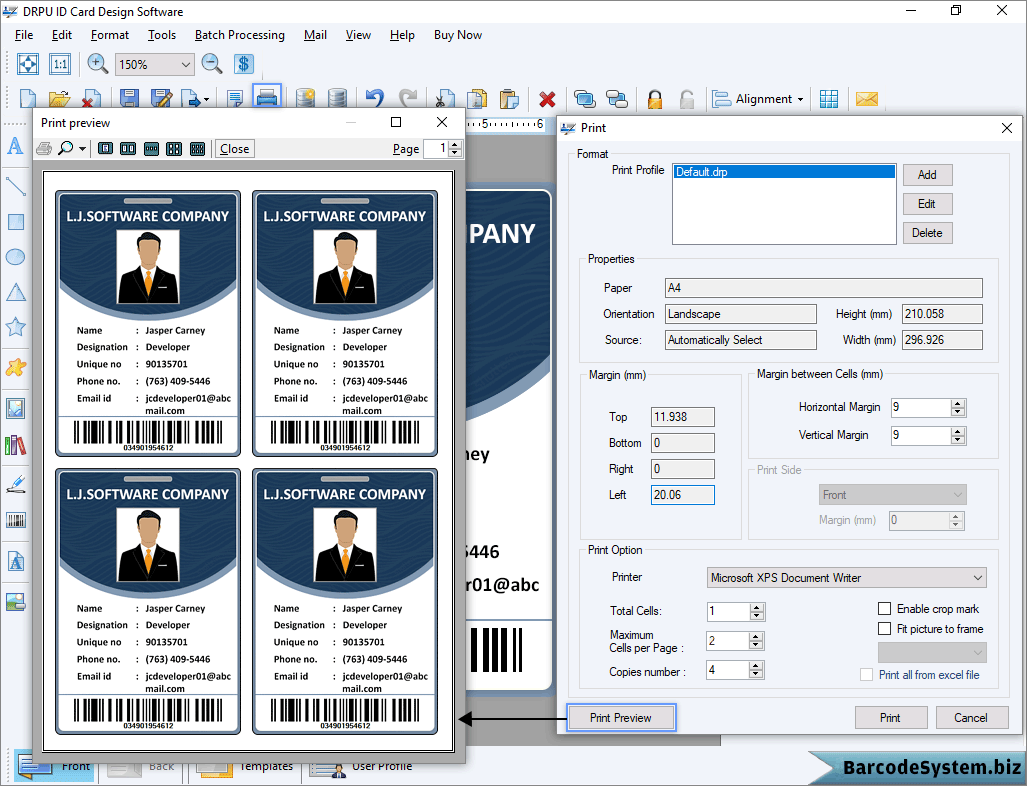Click the grid view toolbar icon
Screen dimensions: 1027x786
tap(829, 99)
